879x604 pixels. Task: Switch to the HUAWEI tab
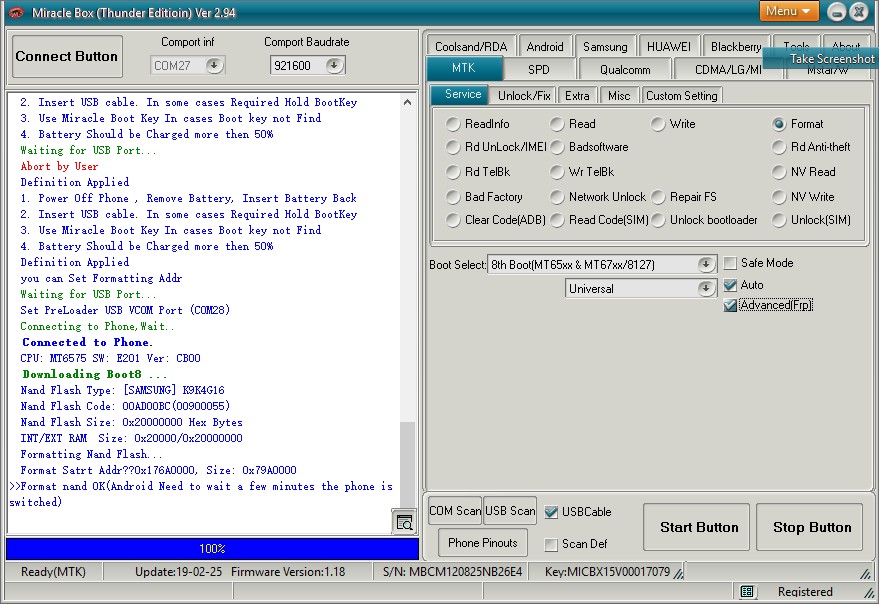(669, 47)
